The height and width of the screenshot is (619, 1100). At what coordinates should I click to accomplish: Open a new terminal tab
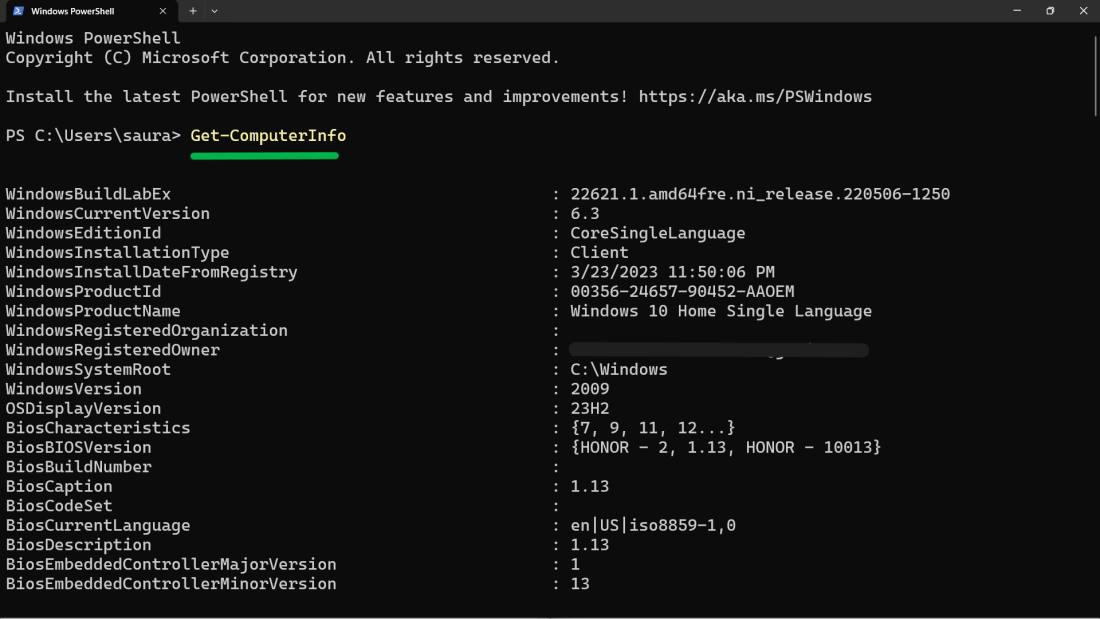coord(193,11)
